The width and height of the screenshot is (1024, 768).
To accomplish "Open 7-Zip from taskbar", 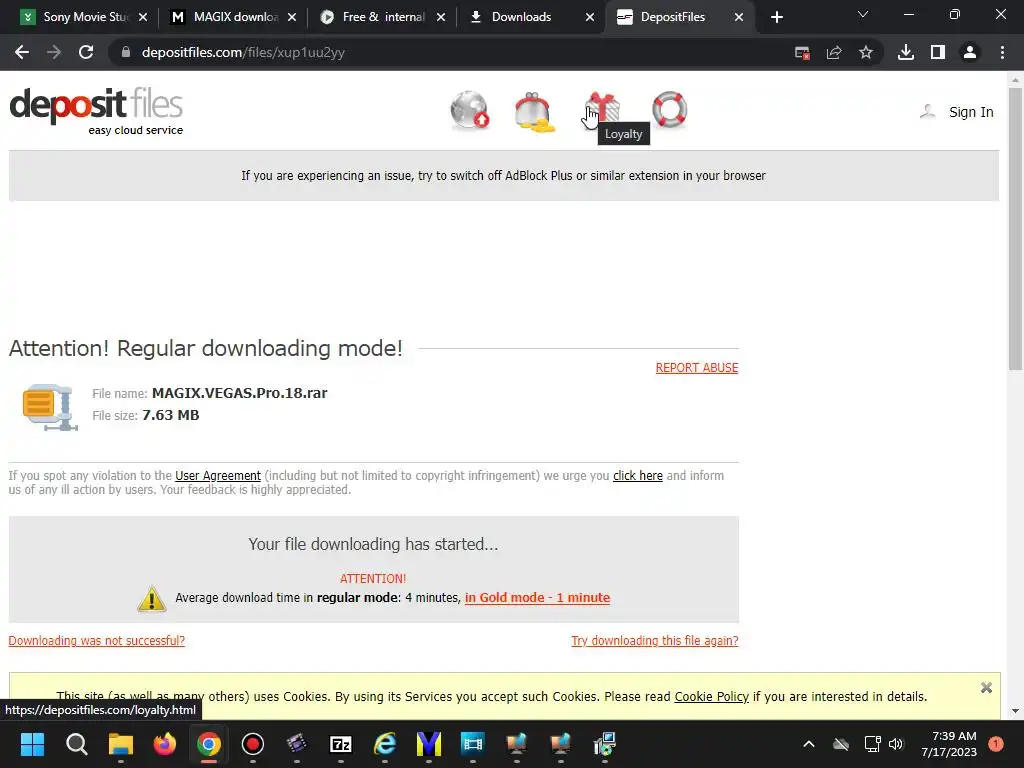I will 341,744.
